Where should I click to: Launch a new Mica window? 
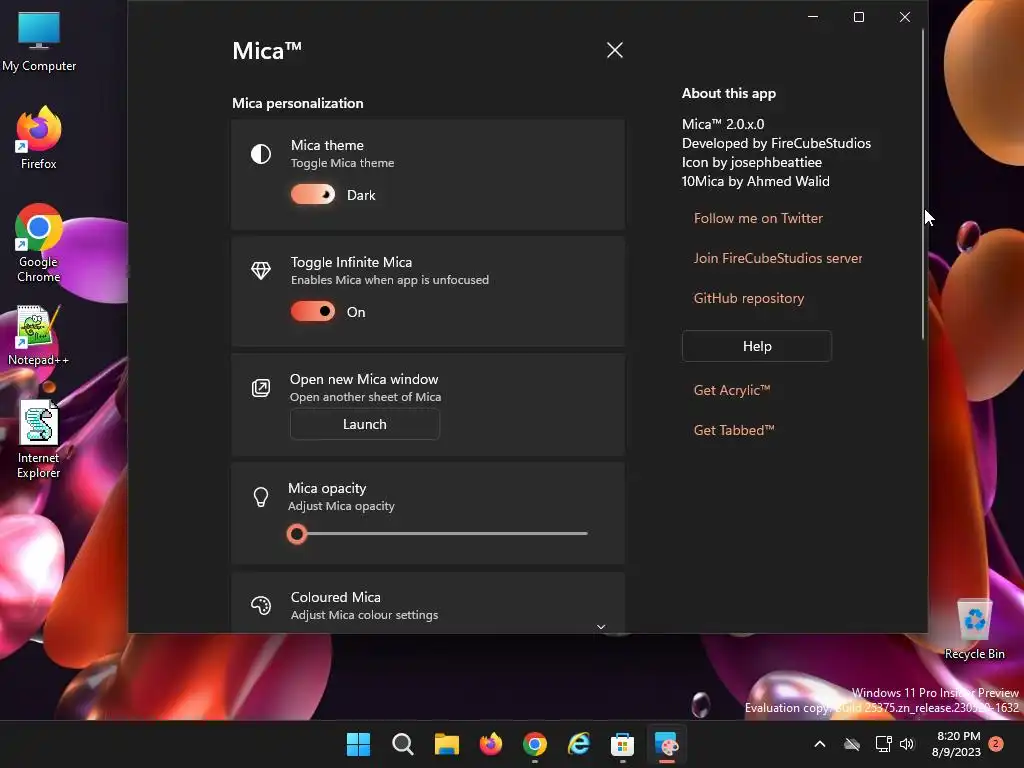(364, 424)
